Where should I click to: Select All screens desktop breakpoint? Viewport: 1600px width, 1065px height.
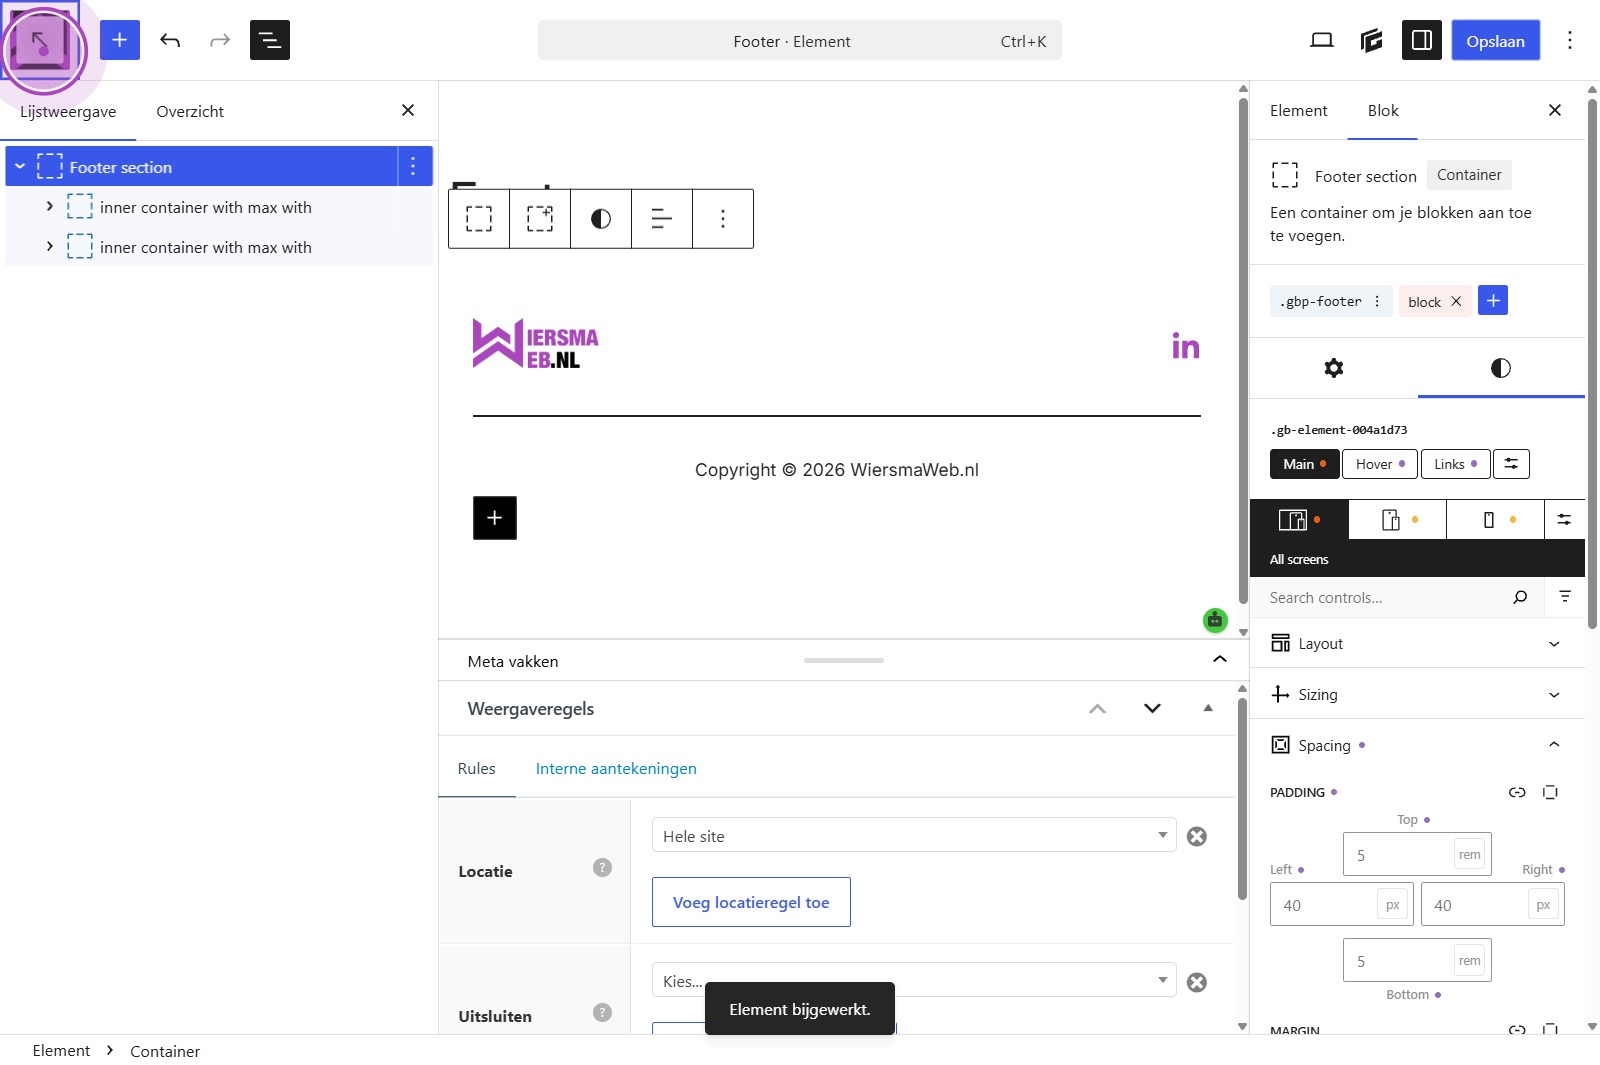[1299, 520]
